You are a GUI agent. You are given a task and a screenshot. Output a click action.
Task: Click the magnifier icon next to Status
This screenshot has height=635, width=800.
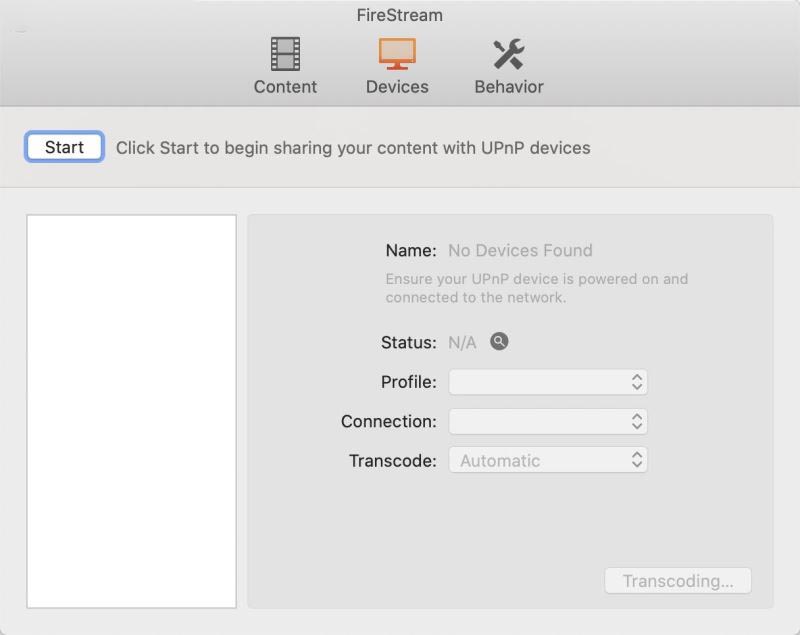(499, 341)
